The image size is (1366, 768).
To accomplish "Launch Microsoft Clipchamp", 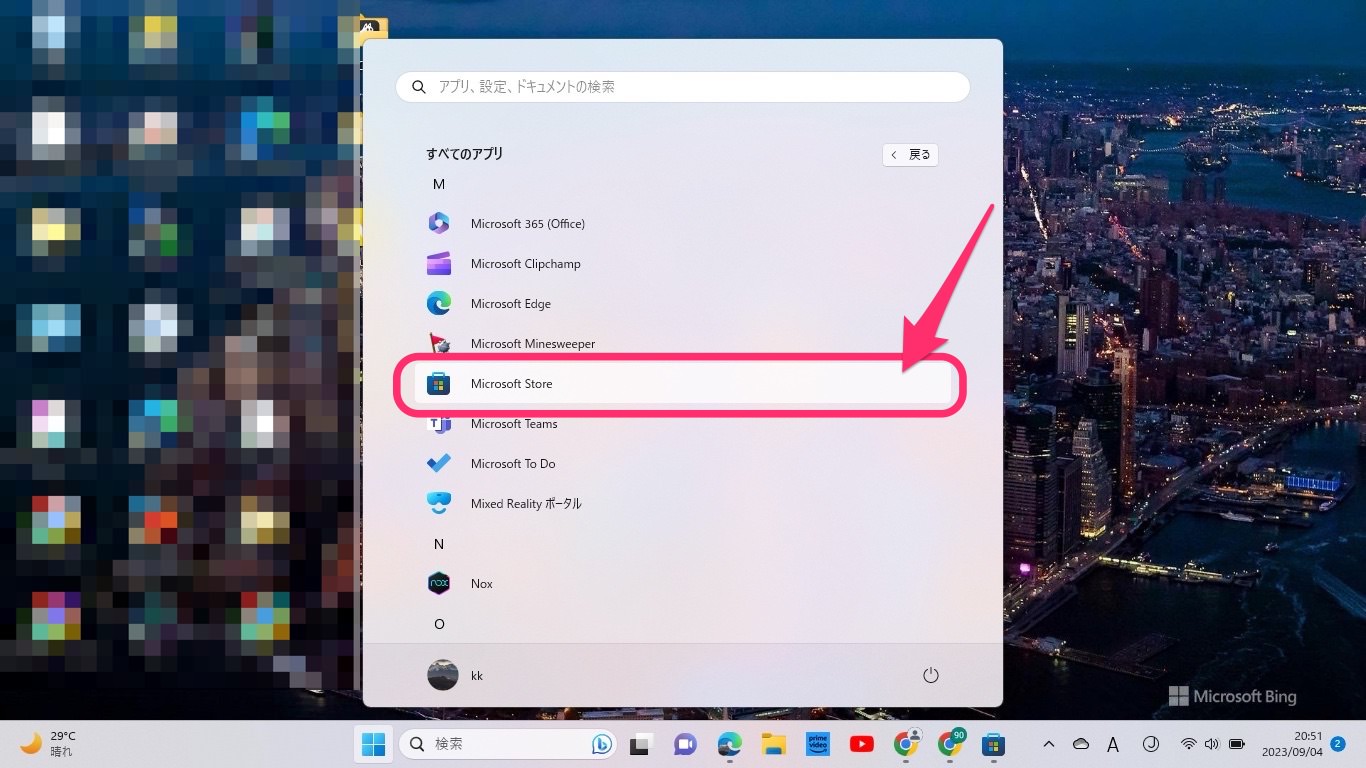I will pyautogui.click(x=682, y=264).
